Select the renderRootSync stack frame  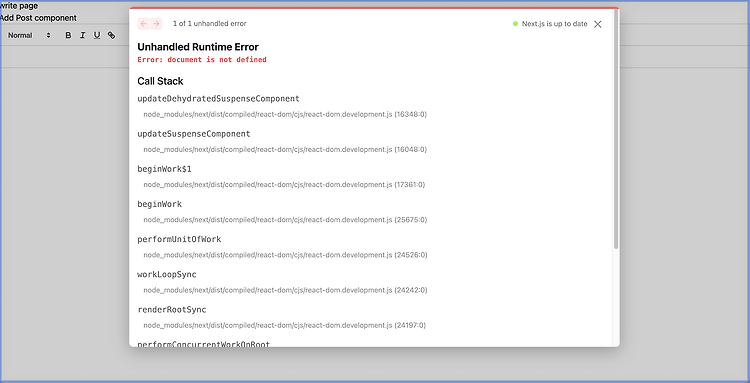pyautogui.click(x=172, y=310)
